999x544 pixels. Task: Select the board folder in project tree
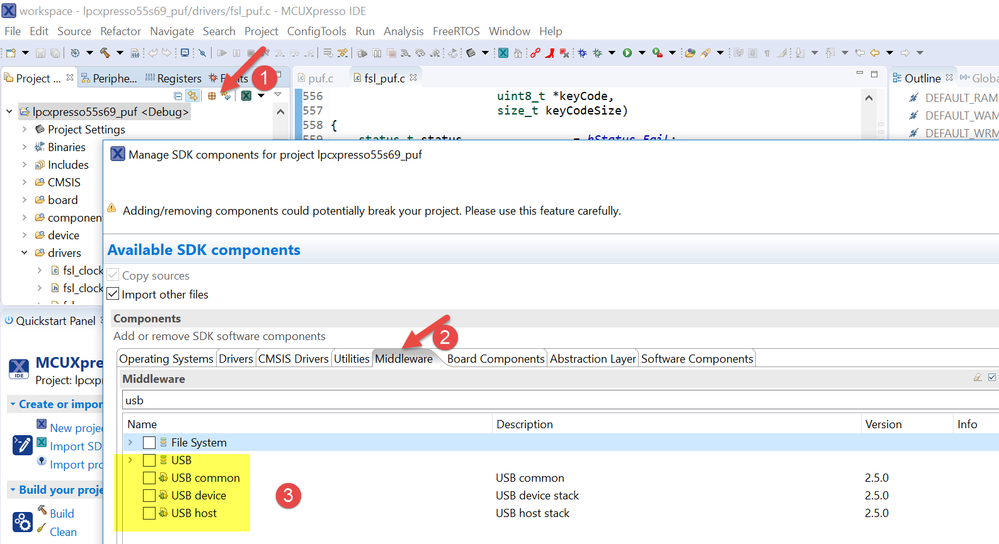(x=62, y=200)
